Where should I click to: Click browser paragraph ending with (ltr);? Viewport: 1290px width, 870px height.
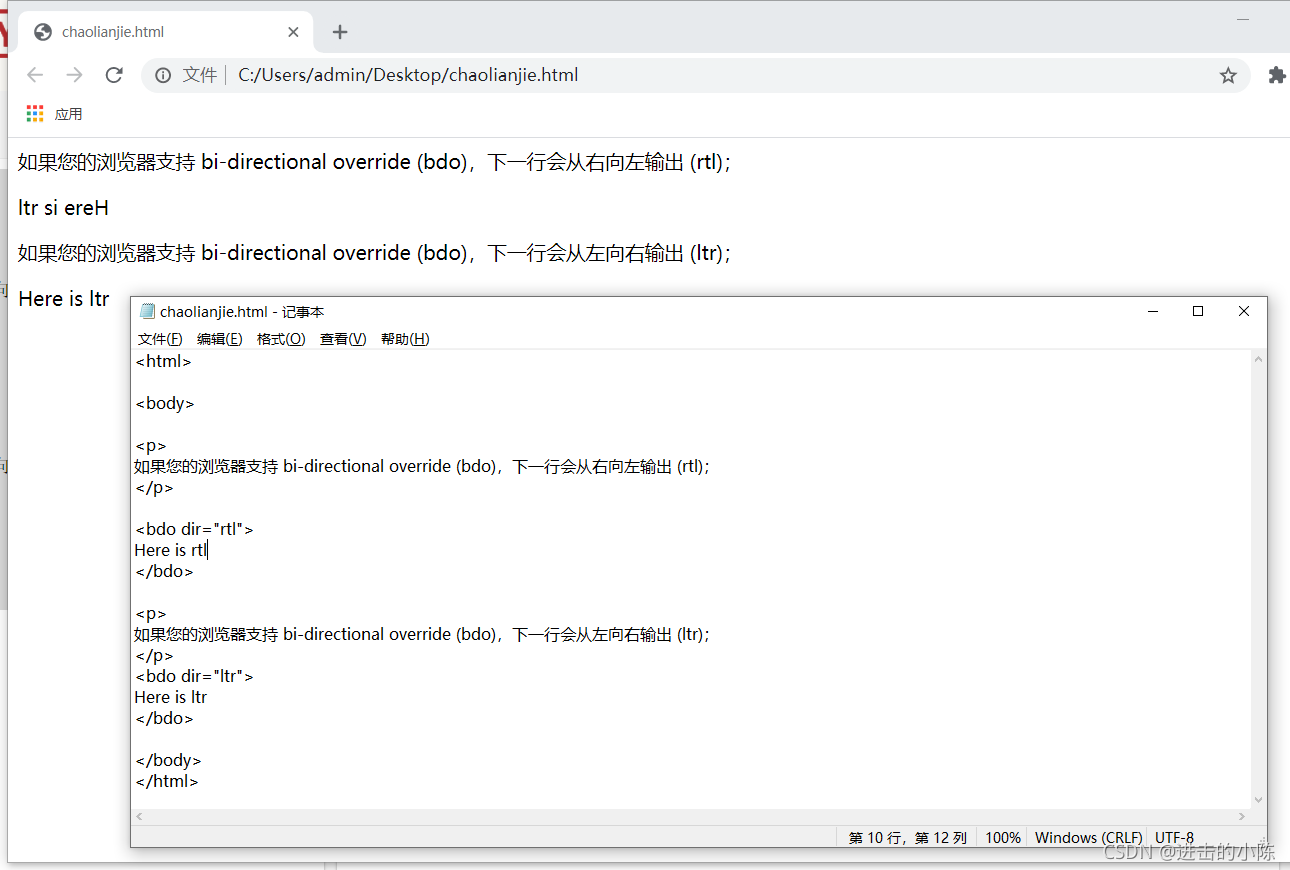click(374, 253)
